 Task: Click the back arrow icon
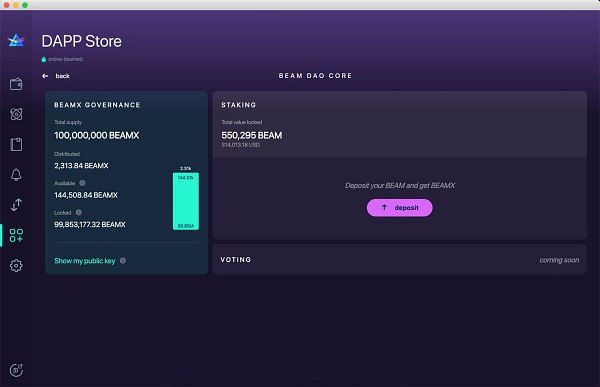[45, 76]
